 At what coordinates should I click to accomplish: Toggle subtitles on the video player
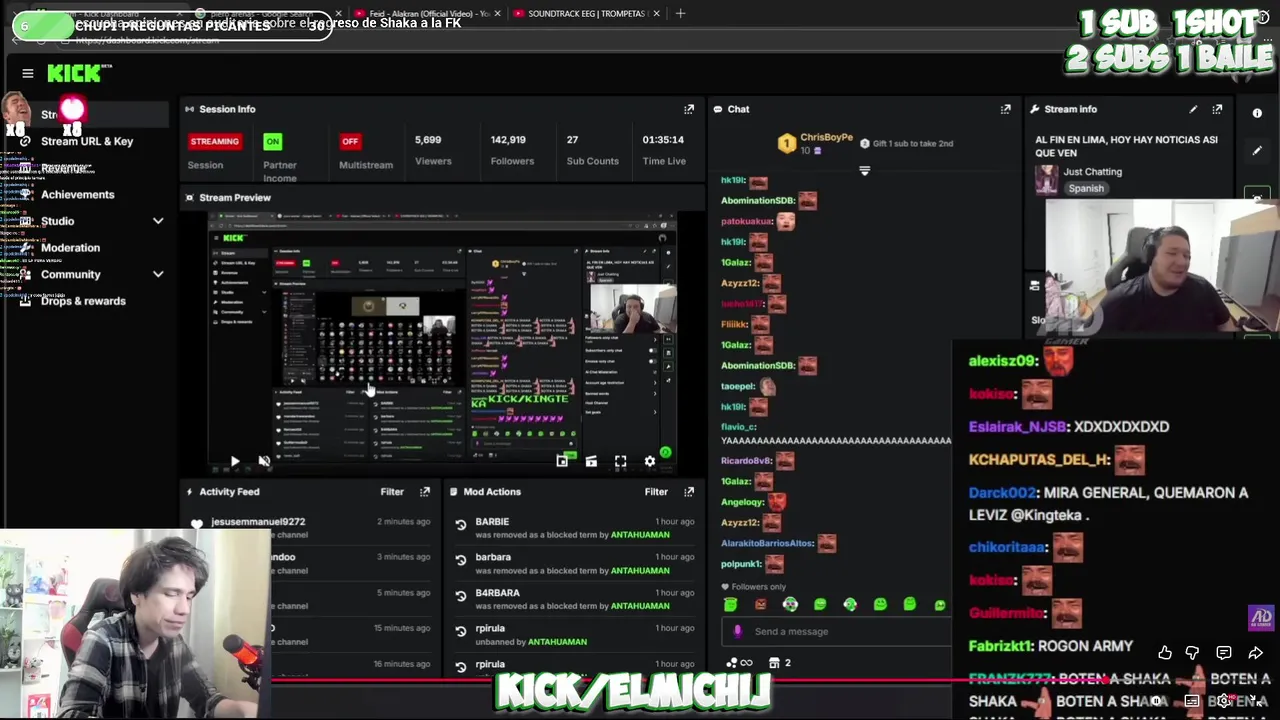[x=1192, y=701]
